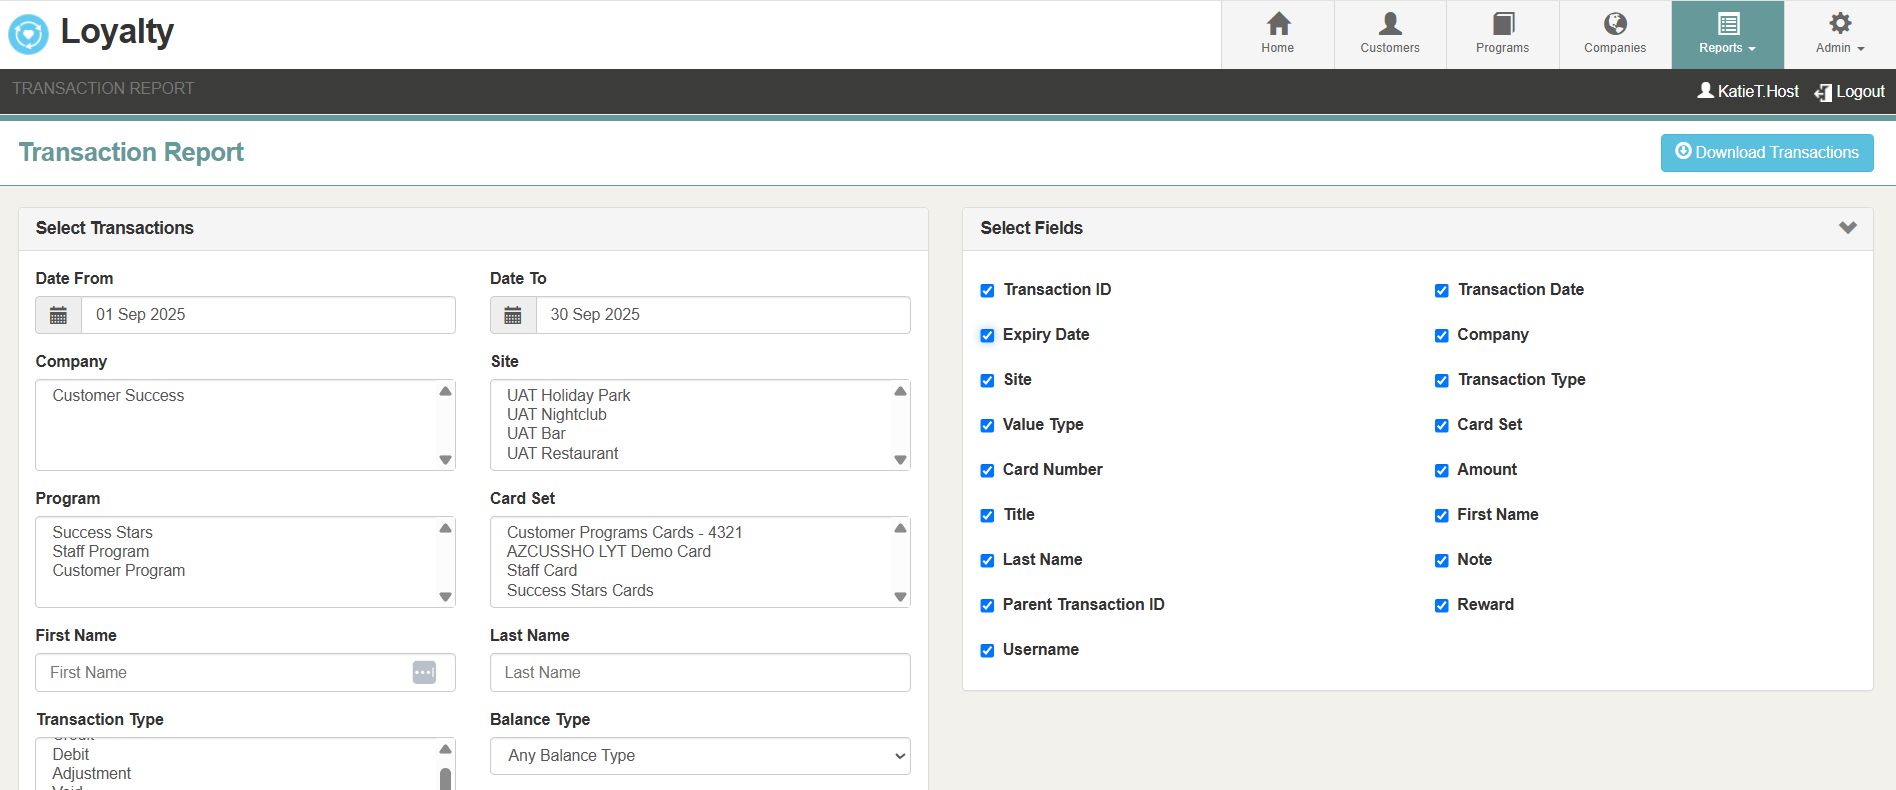This screenshot has height=790, width=1896.
Task: Disable the Reward field checkbox
Action: 1441,606
